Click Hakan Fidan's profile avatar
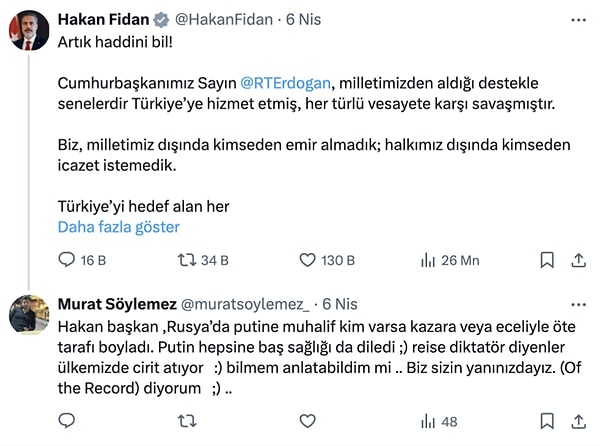The image size is (600, 446). (27, 30)
